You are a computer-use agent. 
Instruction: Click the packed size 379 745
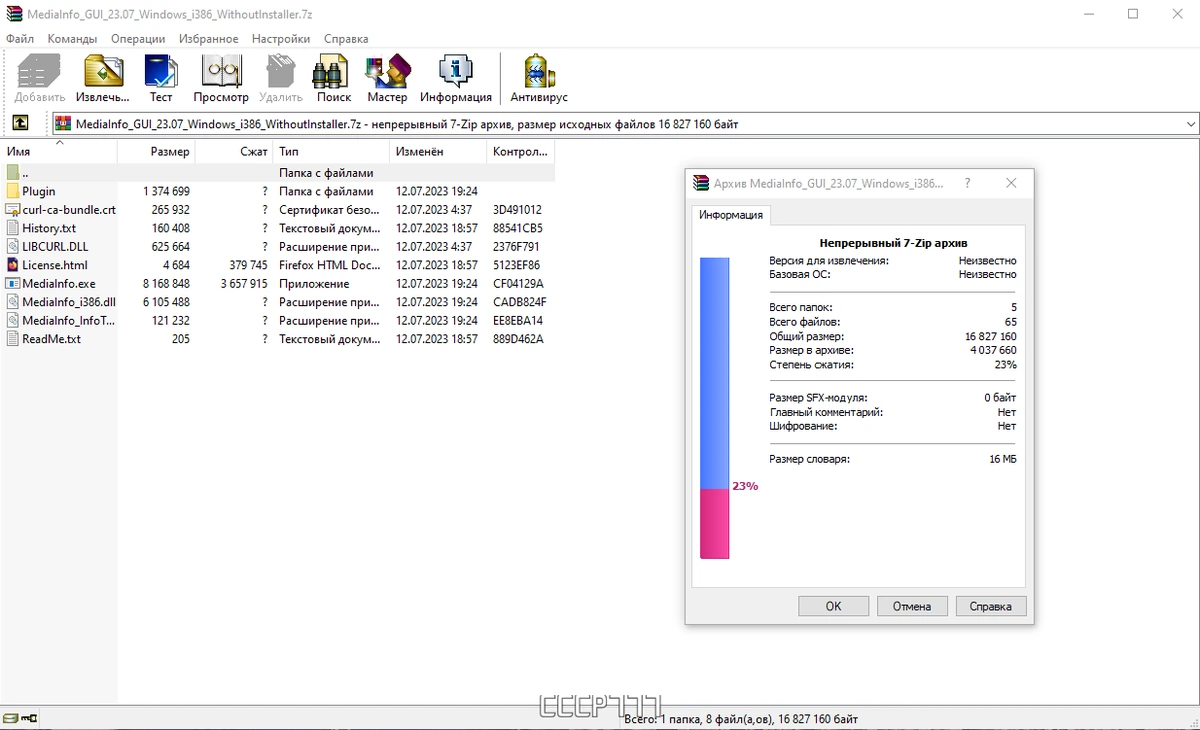coord(248,265)
